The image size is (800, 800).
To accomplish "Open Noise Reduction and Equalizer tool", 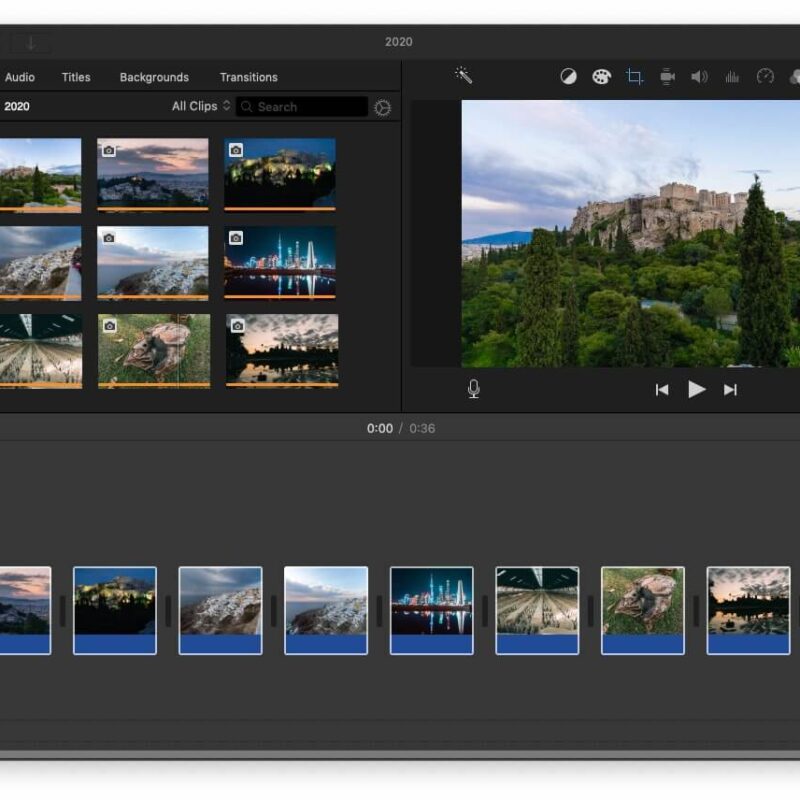I will pos(732,77).
